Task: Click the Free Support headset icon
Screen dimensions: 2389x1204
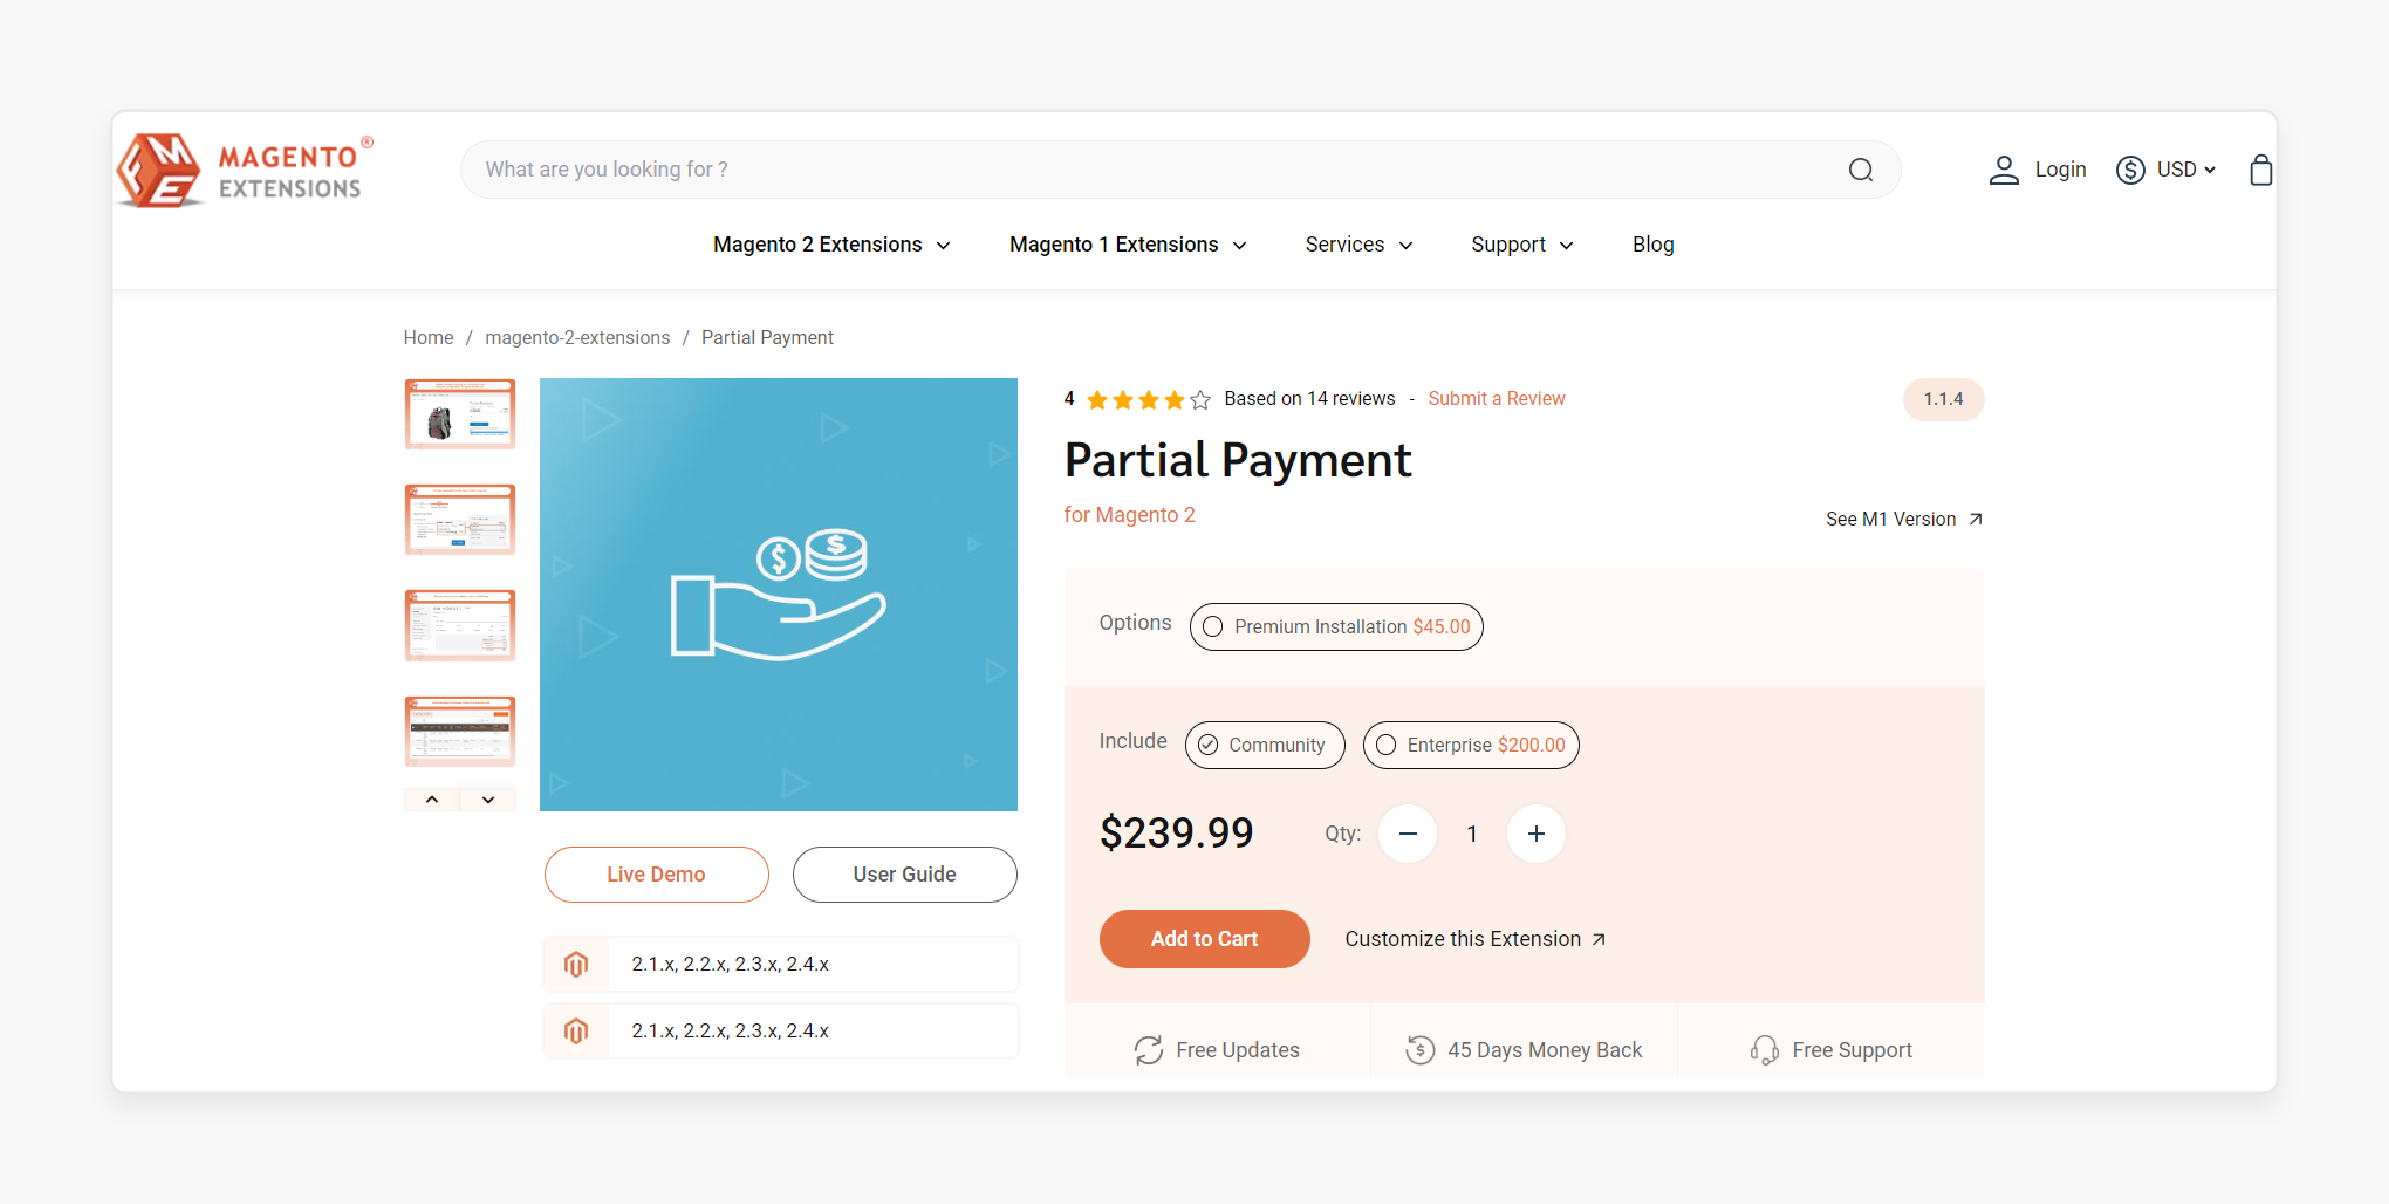Action: [1763, 1049]
